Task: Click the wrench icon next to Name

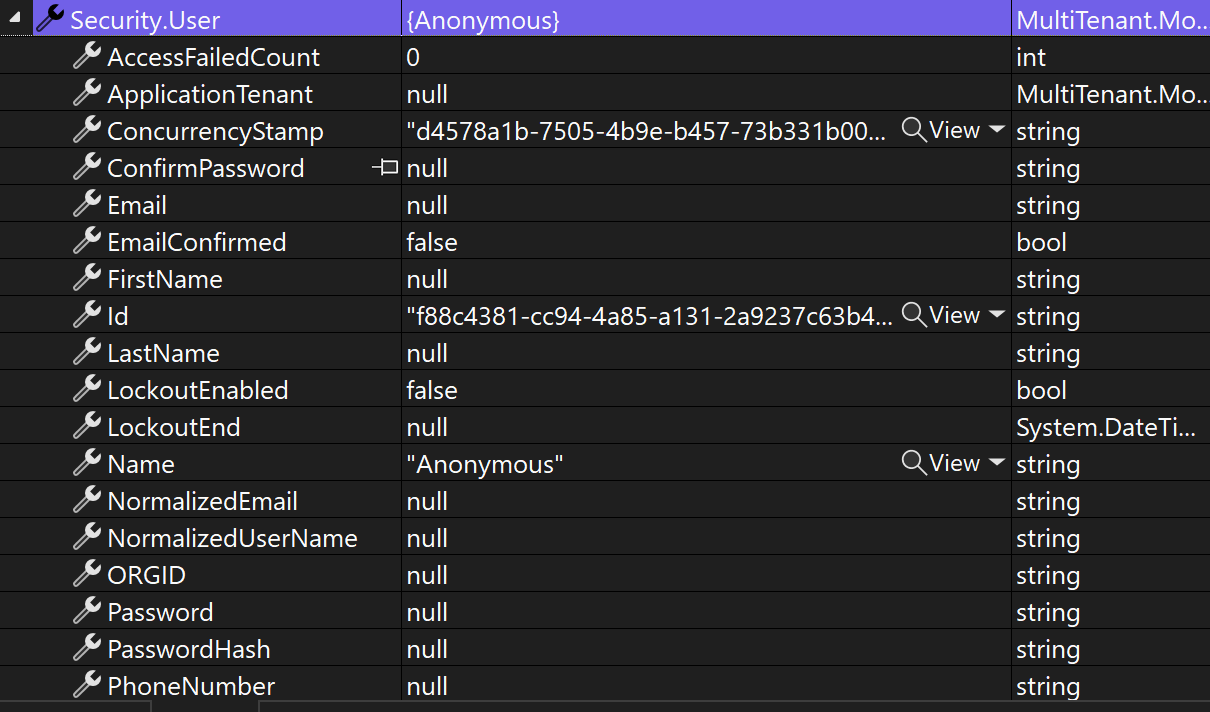Action: pyautogui.click(x=88, y=463)
